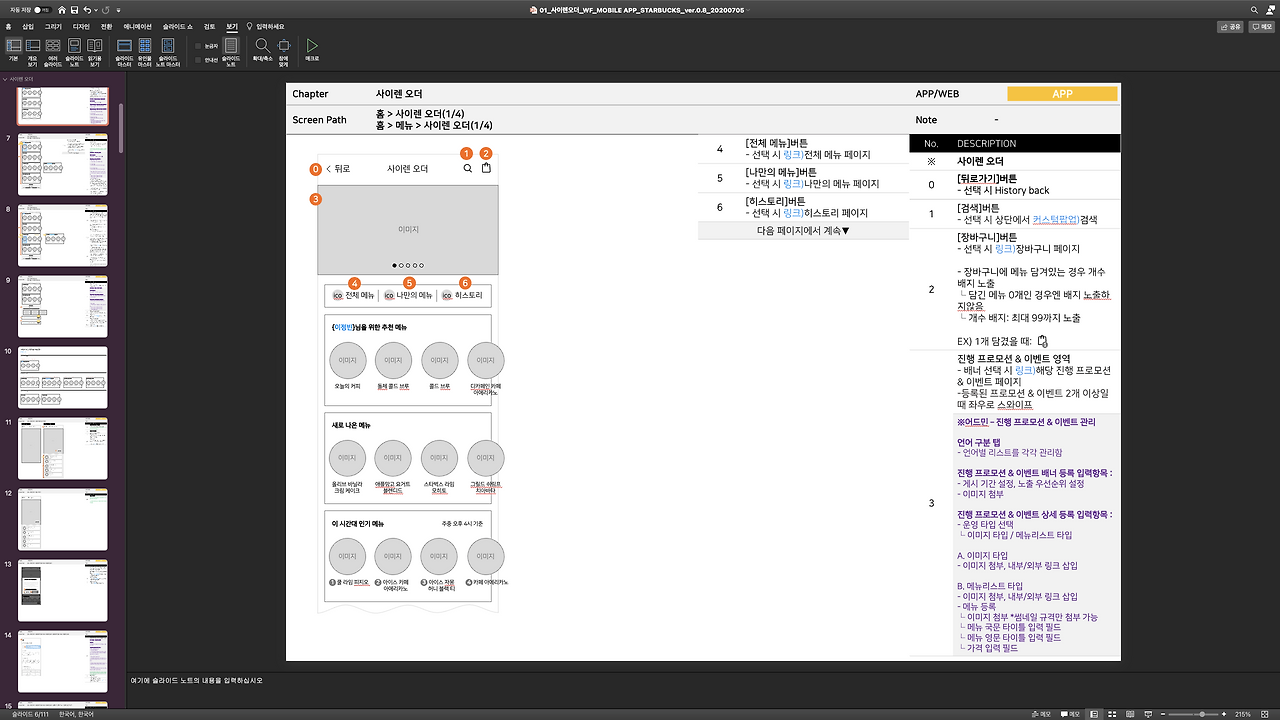Image resolution: width=1280 pixels, height=720 pixels.
Task: Click the slide notes input area
Action: [703, 690]
